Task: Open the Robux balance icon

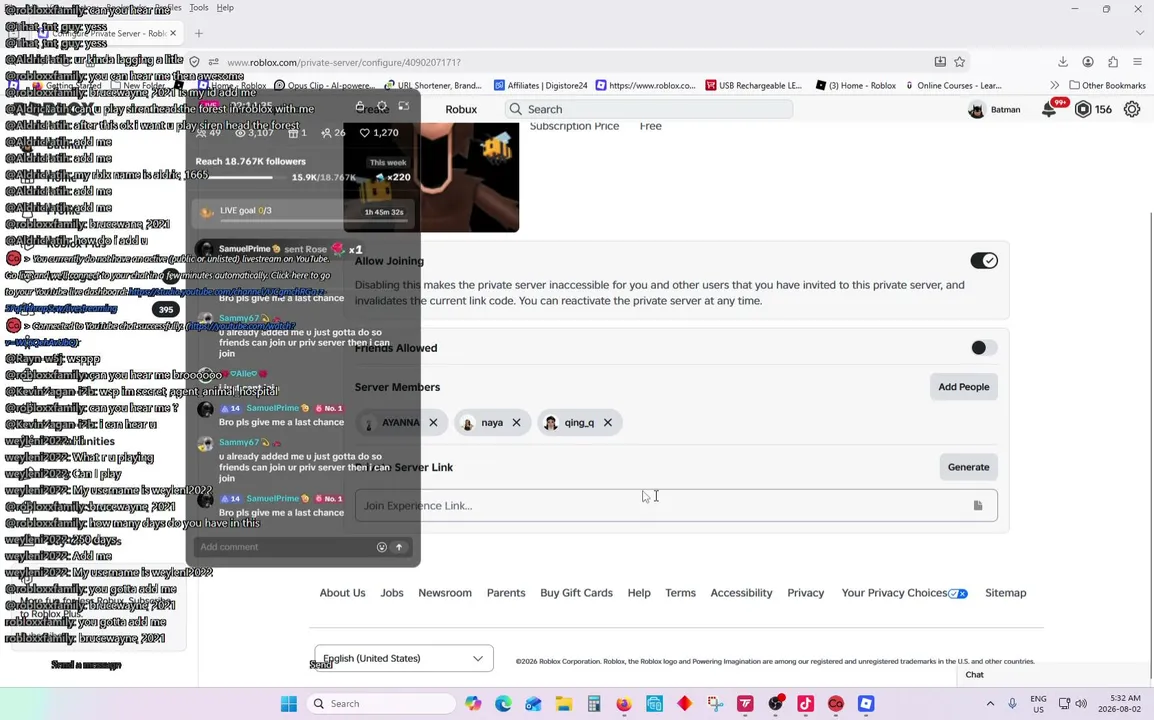Action: [x=1083, y=110]
